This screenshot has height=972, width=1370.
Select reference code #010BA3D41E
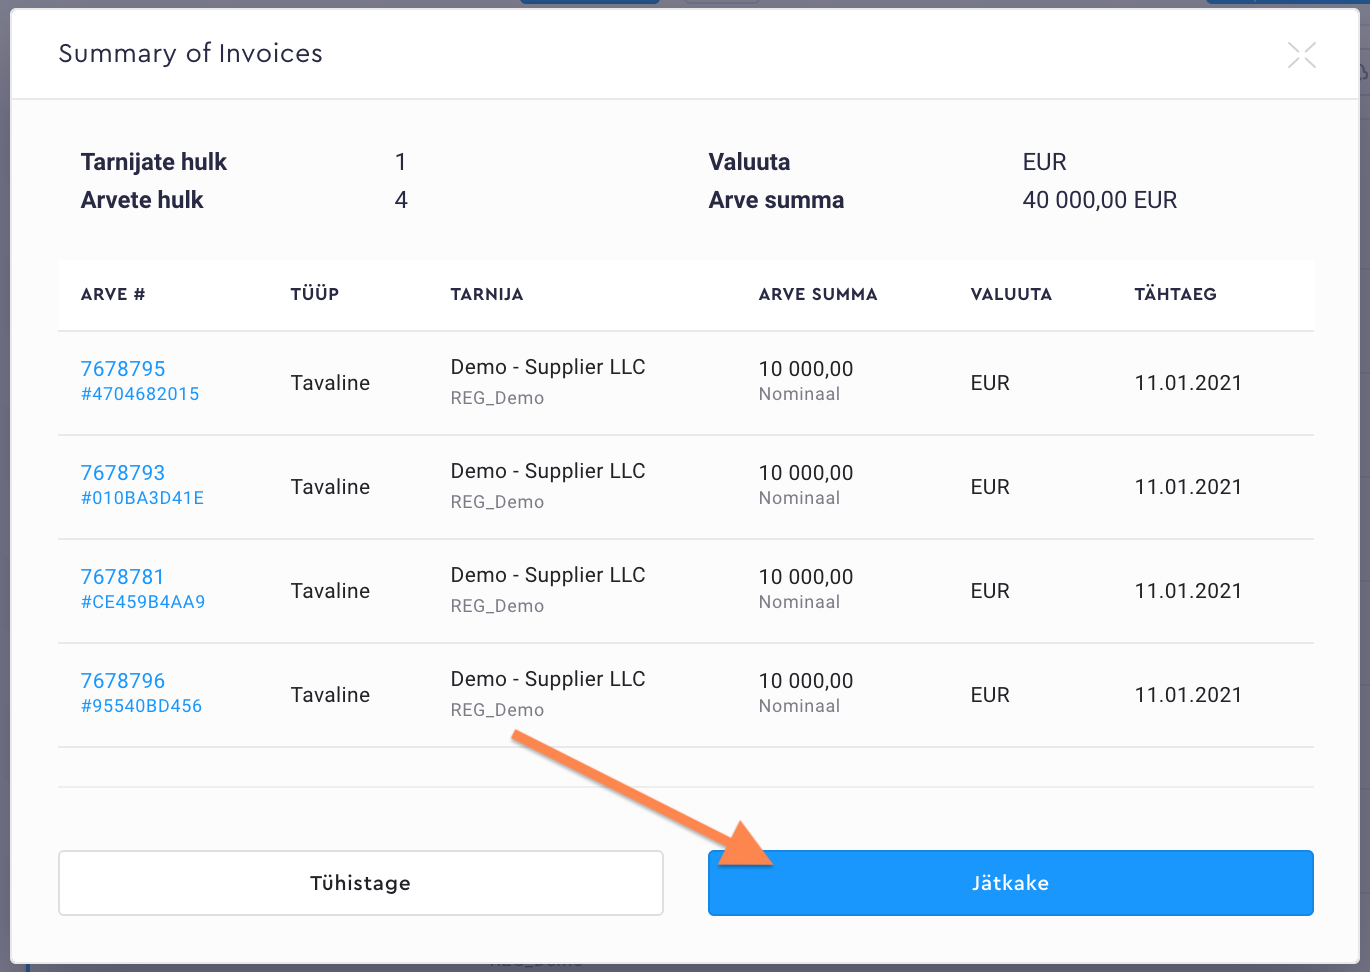(142, 498)
